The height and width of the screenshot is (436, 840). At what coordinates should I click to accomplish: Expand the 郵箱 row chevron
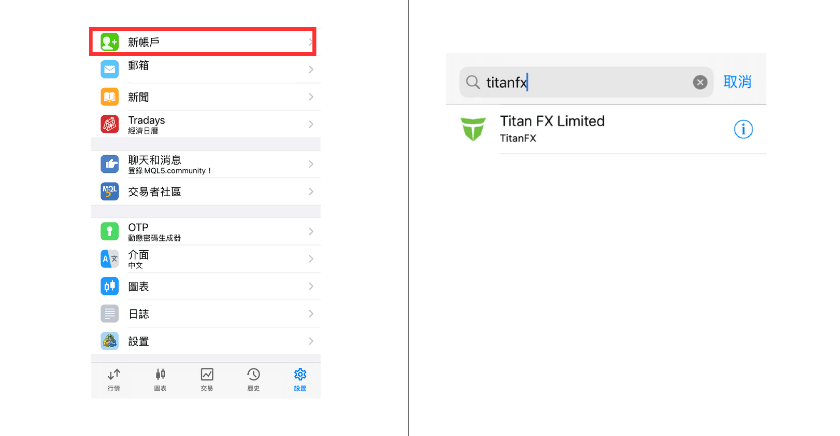(x=311, y=69)
